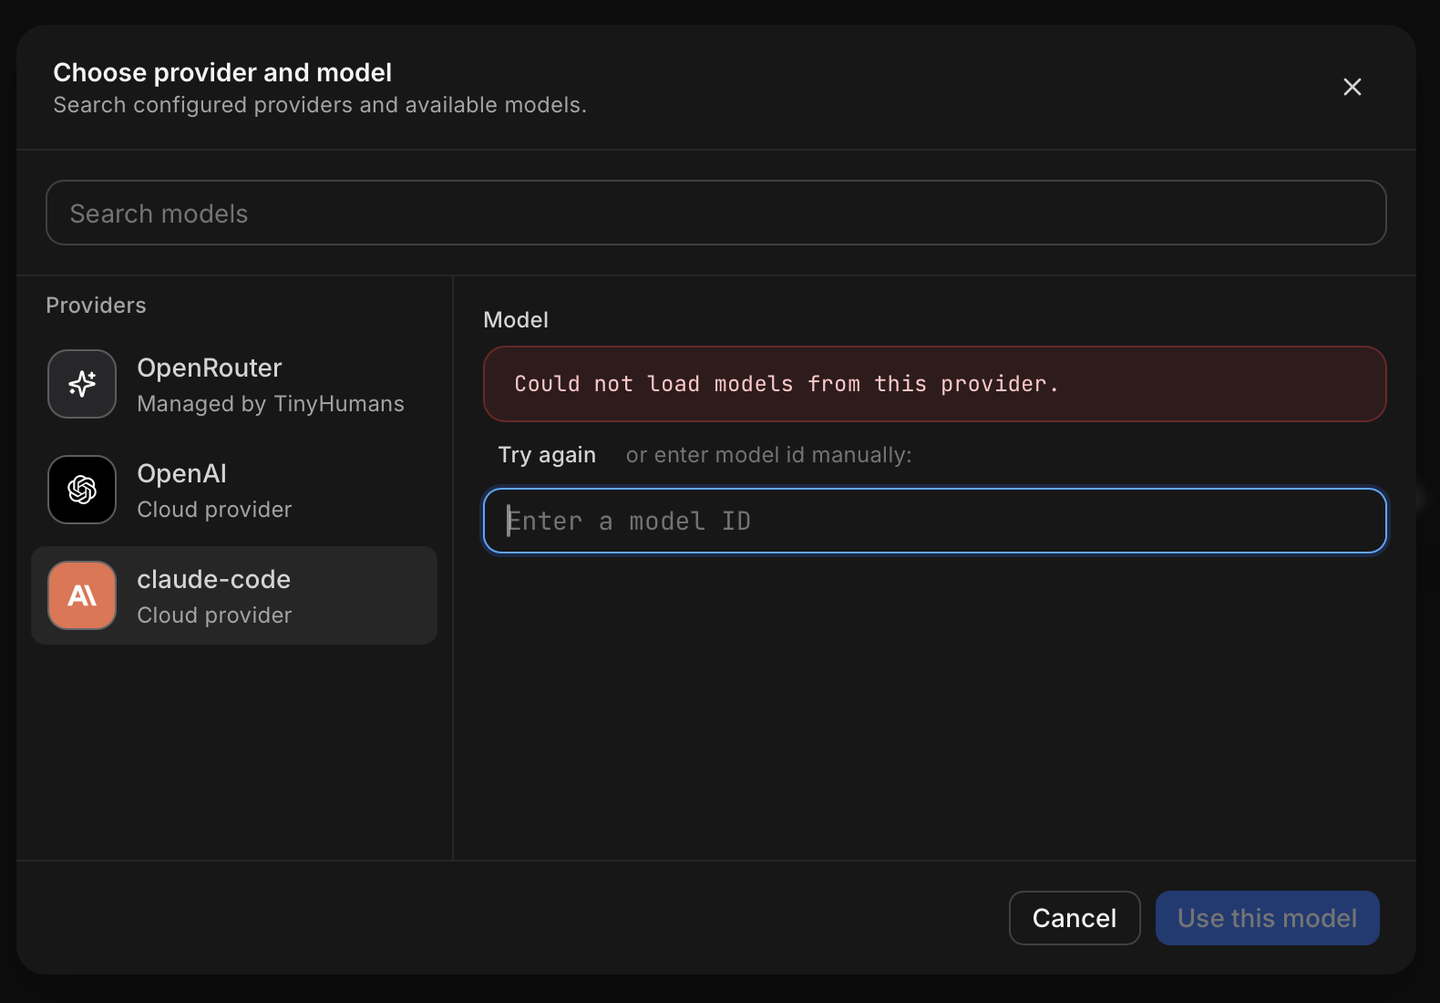The height and width of the screenshot is (1003, 1440).
Task: Click Try again to reload models
Action: tap(547, 455)
